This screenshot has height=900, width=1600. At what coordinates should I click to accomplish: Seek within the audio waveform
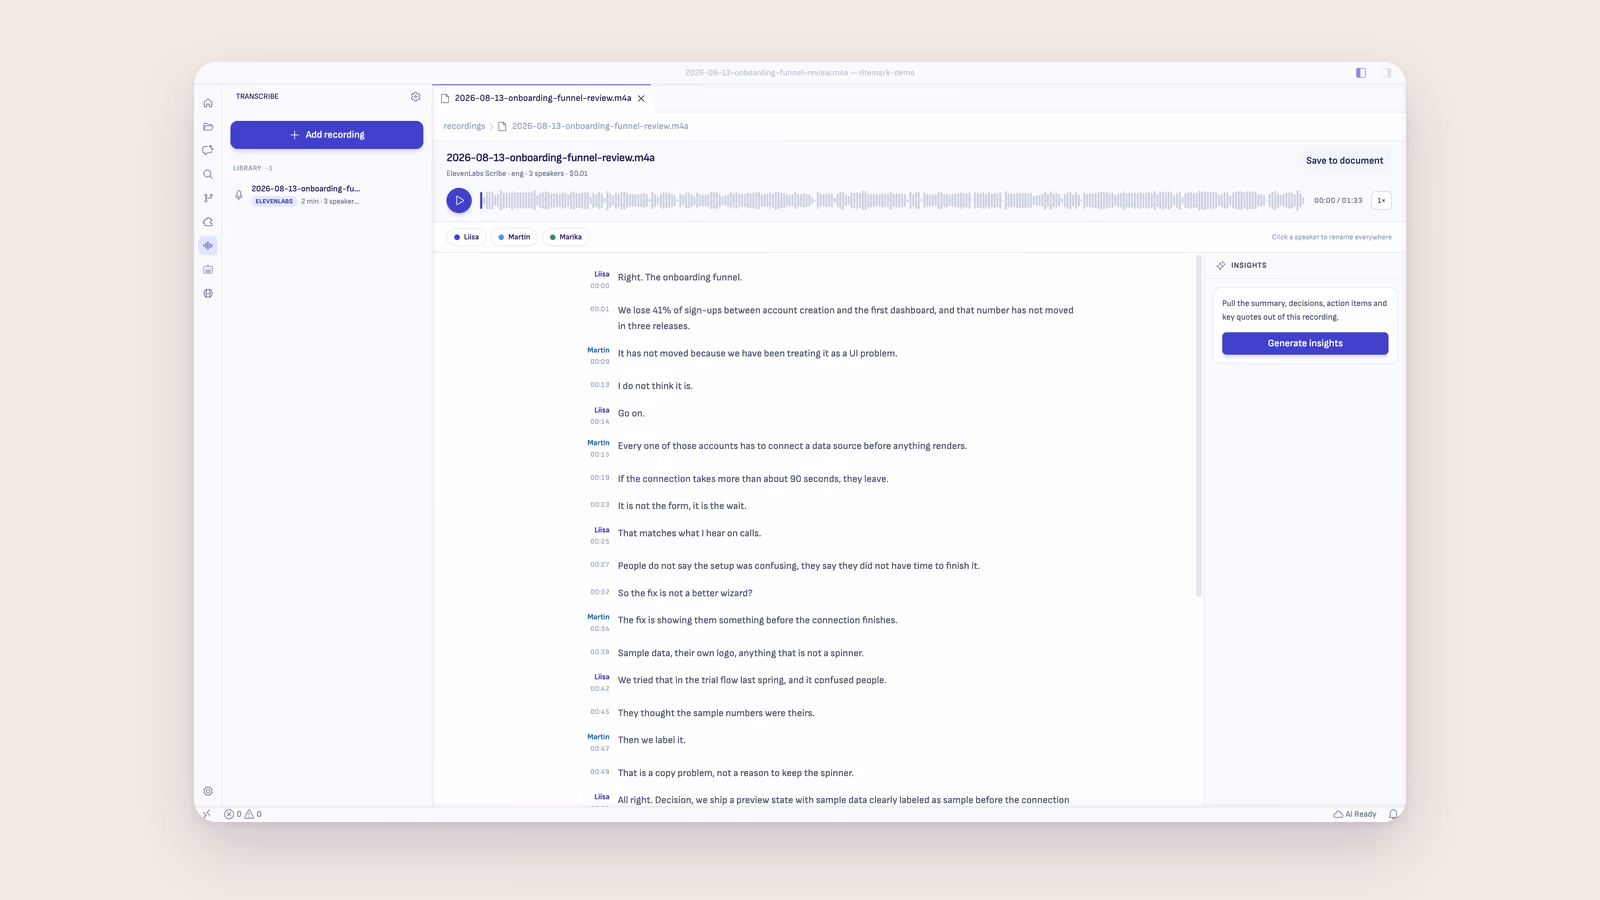[x=892, y=200]
